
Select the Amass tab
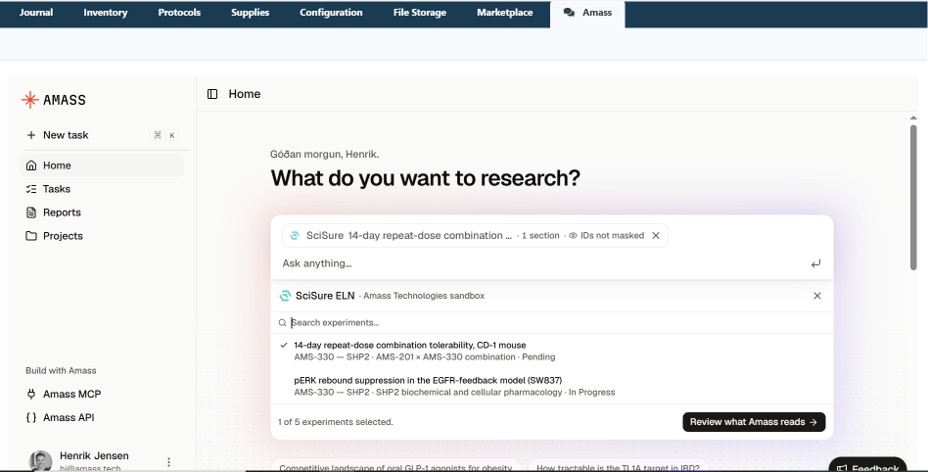pos(587,13)
